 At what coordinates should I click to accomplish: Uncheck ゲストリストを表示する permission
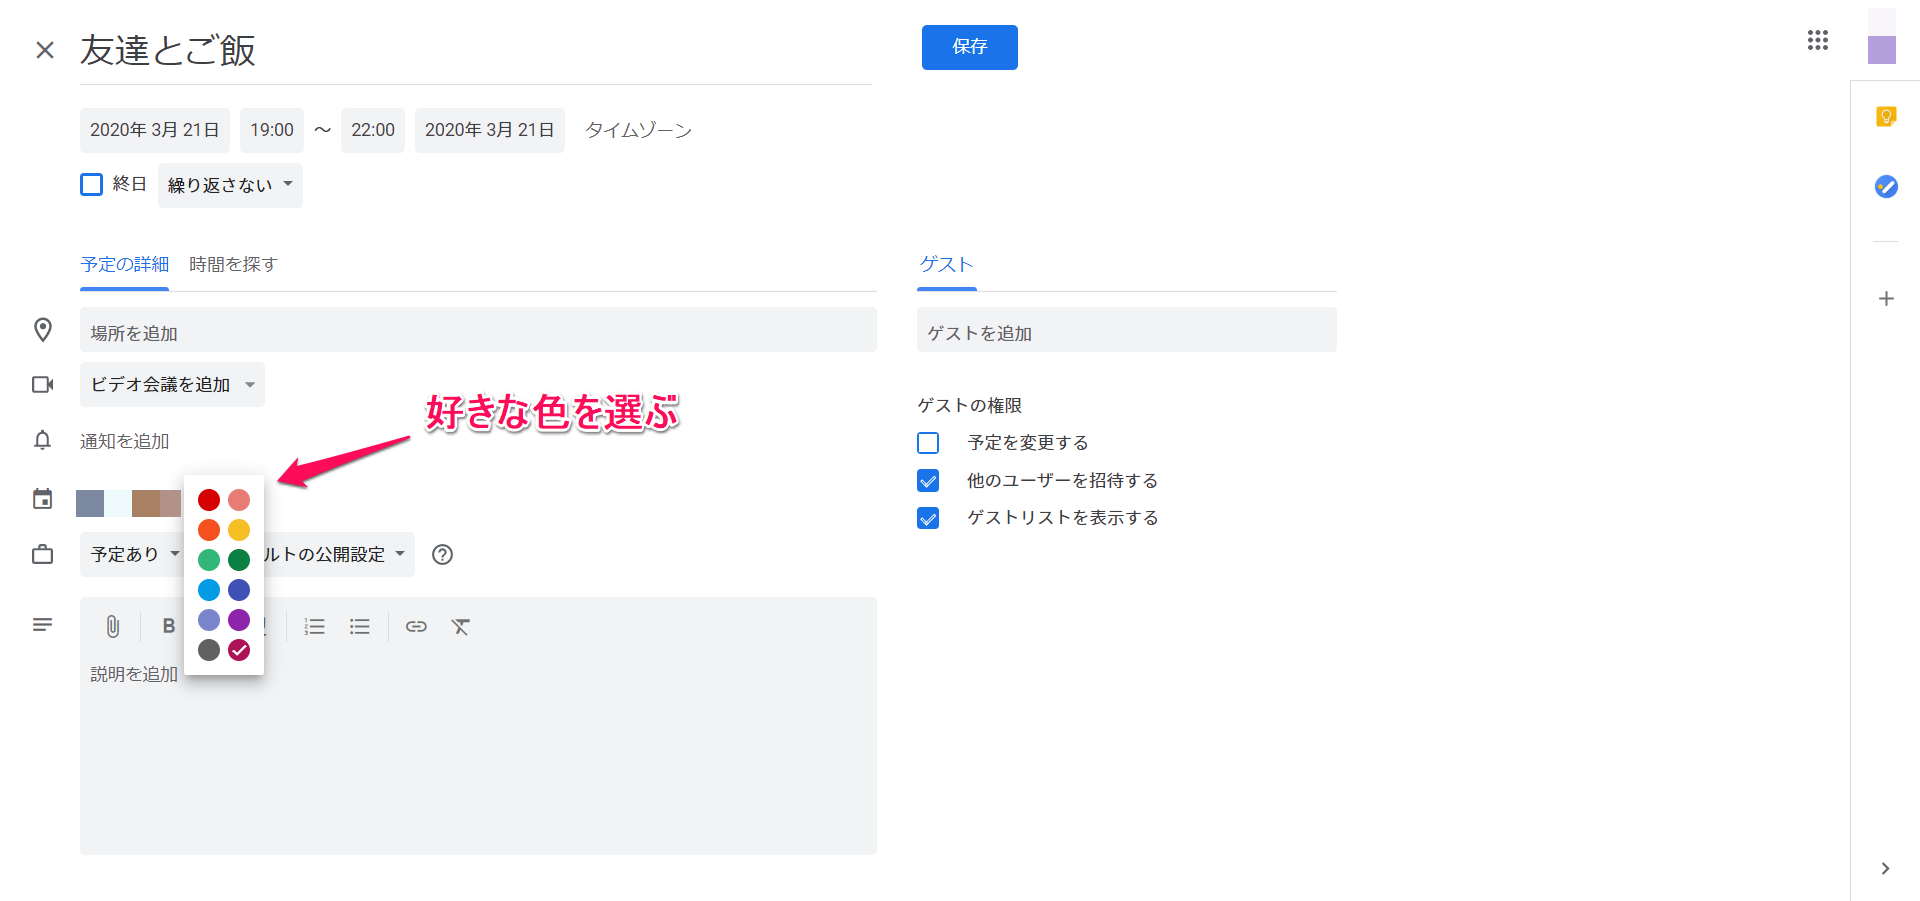[928, 518]
